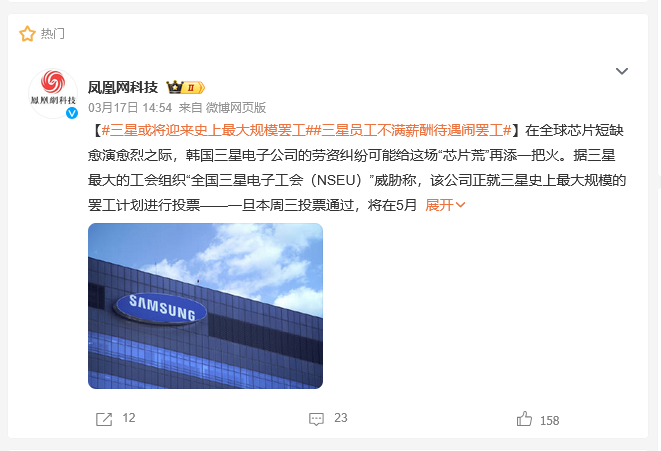Click the 热门 label
This screenshot has width=661, height=451.
(52, 34)
